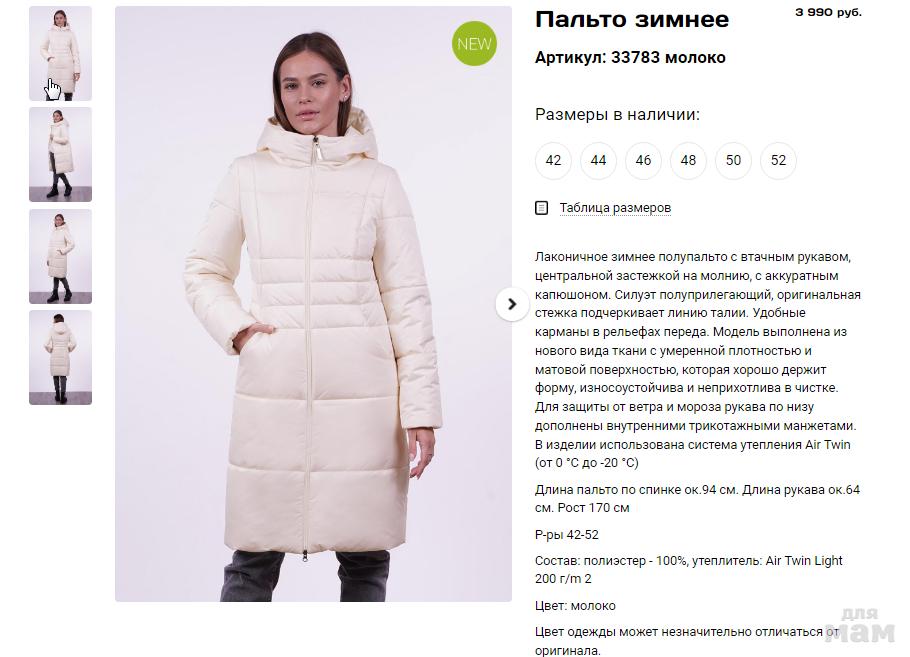Screen dimensions: 910x657
Task: Click the main coat product photo
Action: 313,304
